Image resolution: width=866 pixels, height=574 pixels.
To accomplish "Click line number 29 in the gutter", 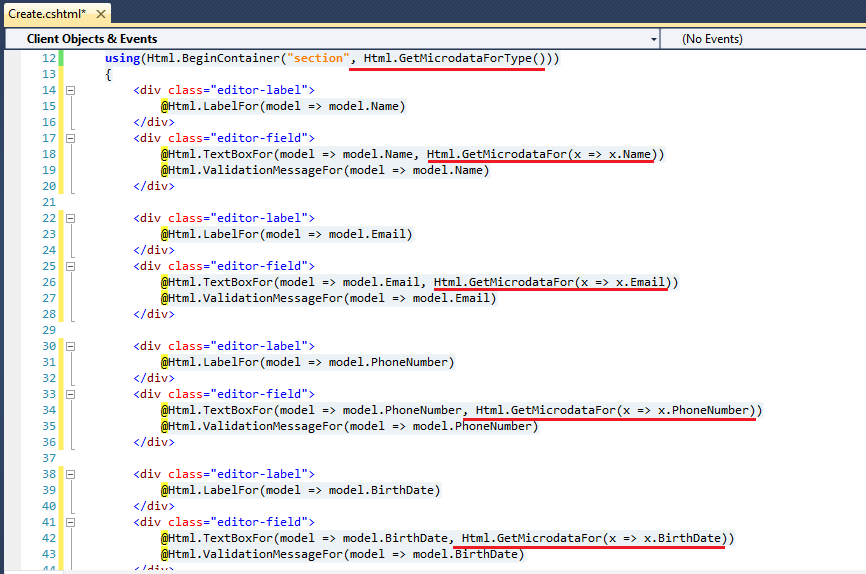I will point(49,330).
